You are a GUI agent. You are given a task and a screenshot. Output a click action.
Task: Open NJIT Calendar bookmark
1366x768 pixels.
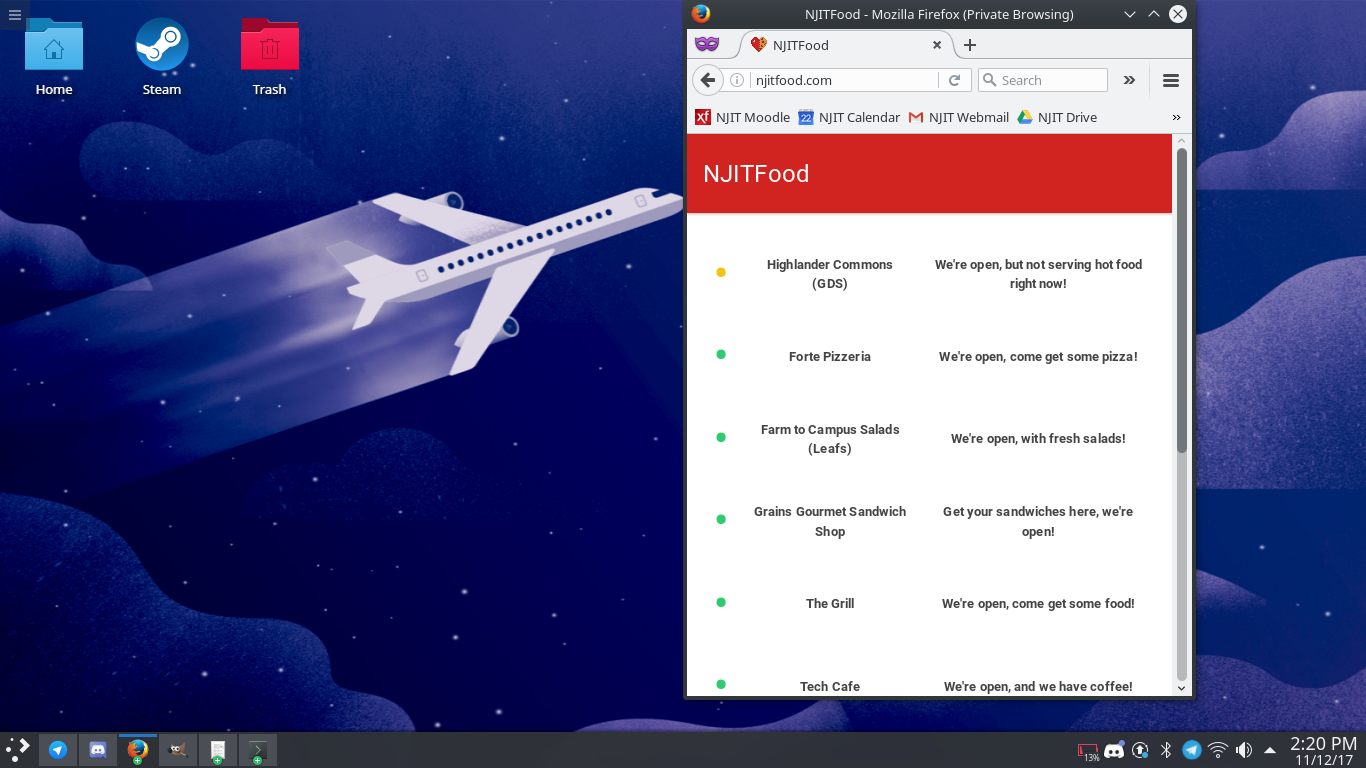(849, 117)
